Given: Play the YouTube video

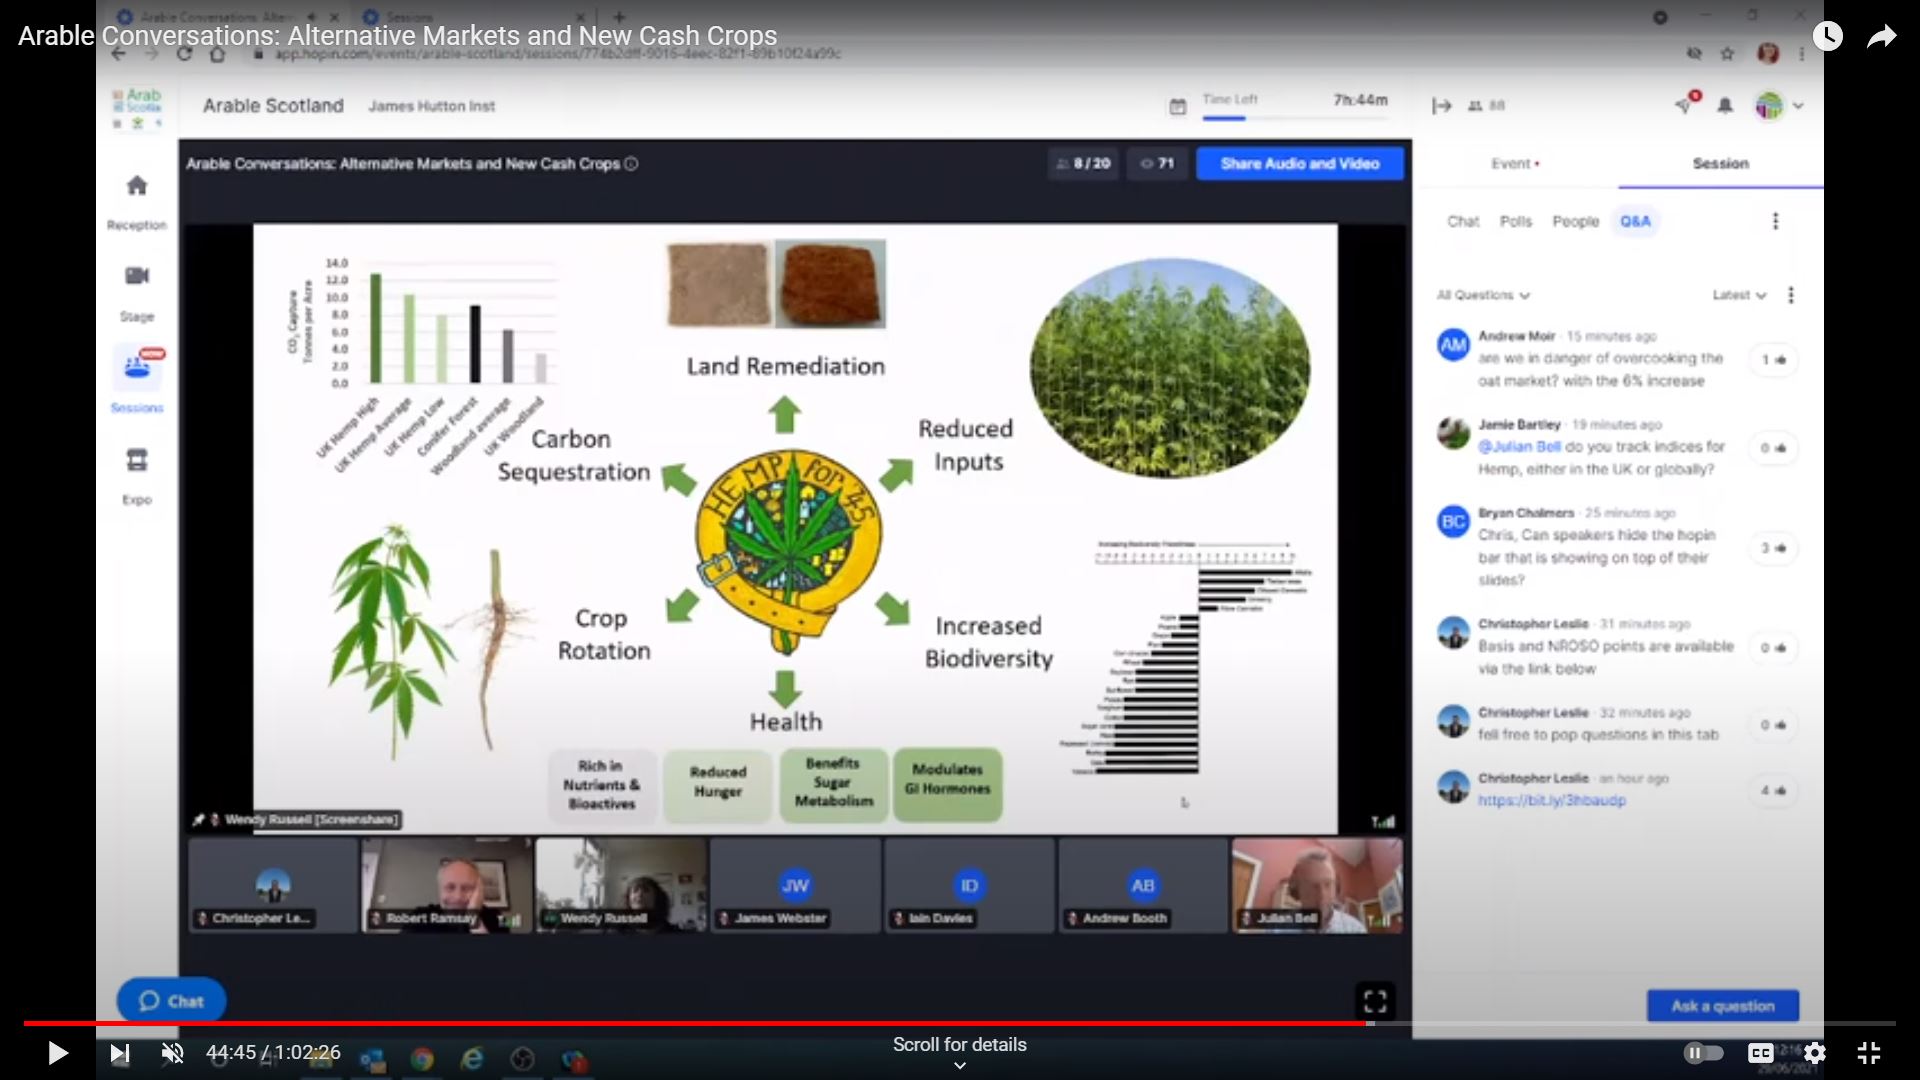Looking at the screenshot, I should [57, 1053].
